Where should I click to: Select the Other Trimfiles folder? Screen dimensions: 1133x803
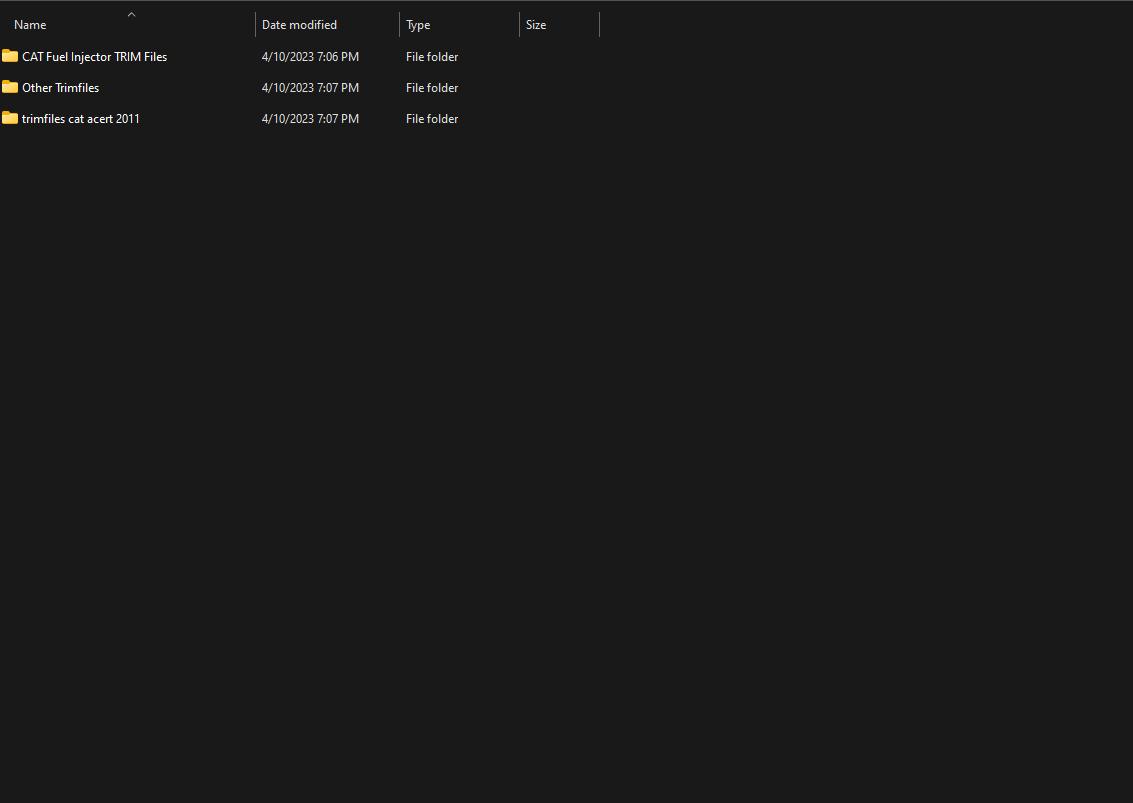tap(60, 87)
